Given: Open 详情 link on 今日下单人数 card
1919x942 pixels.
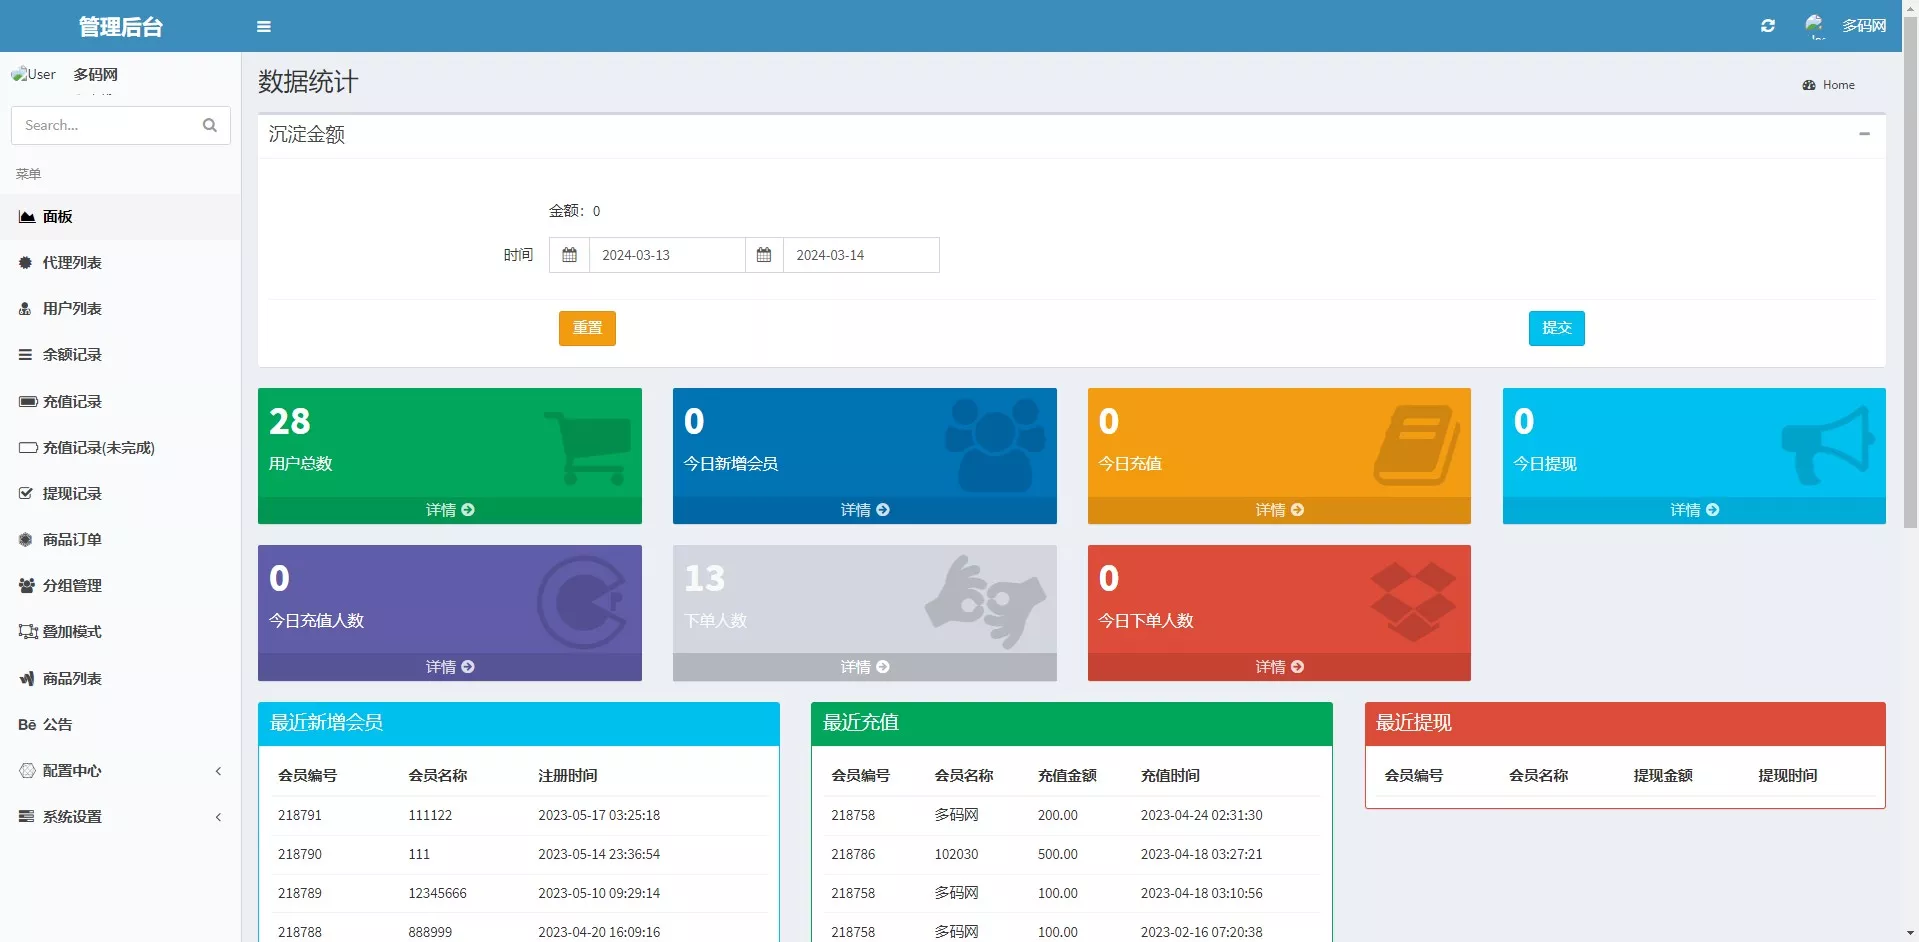Looking at the screenshot, I should 1279,667.
